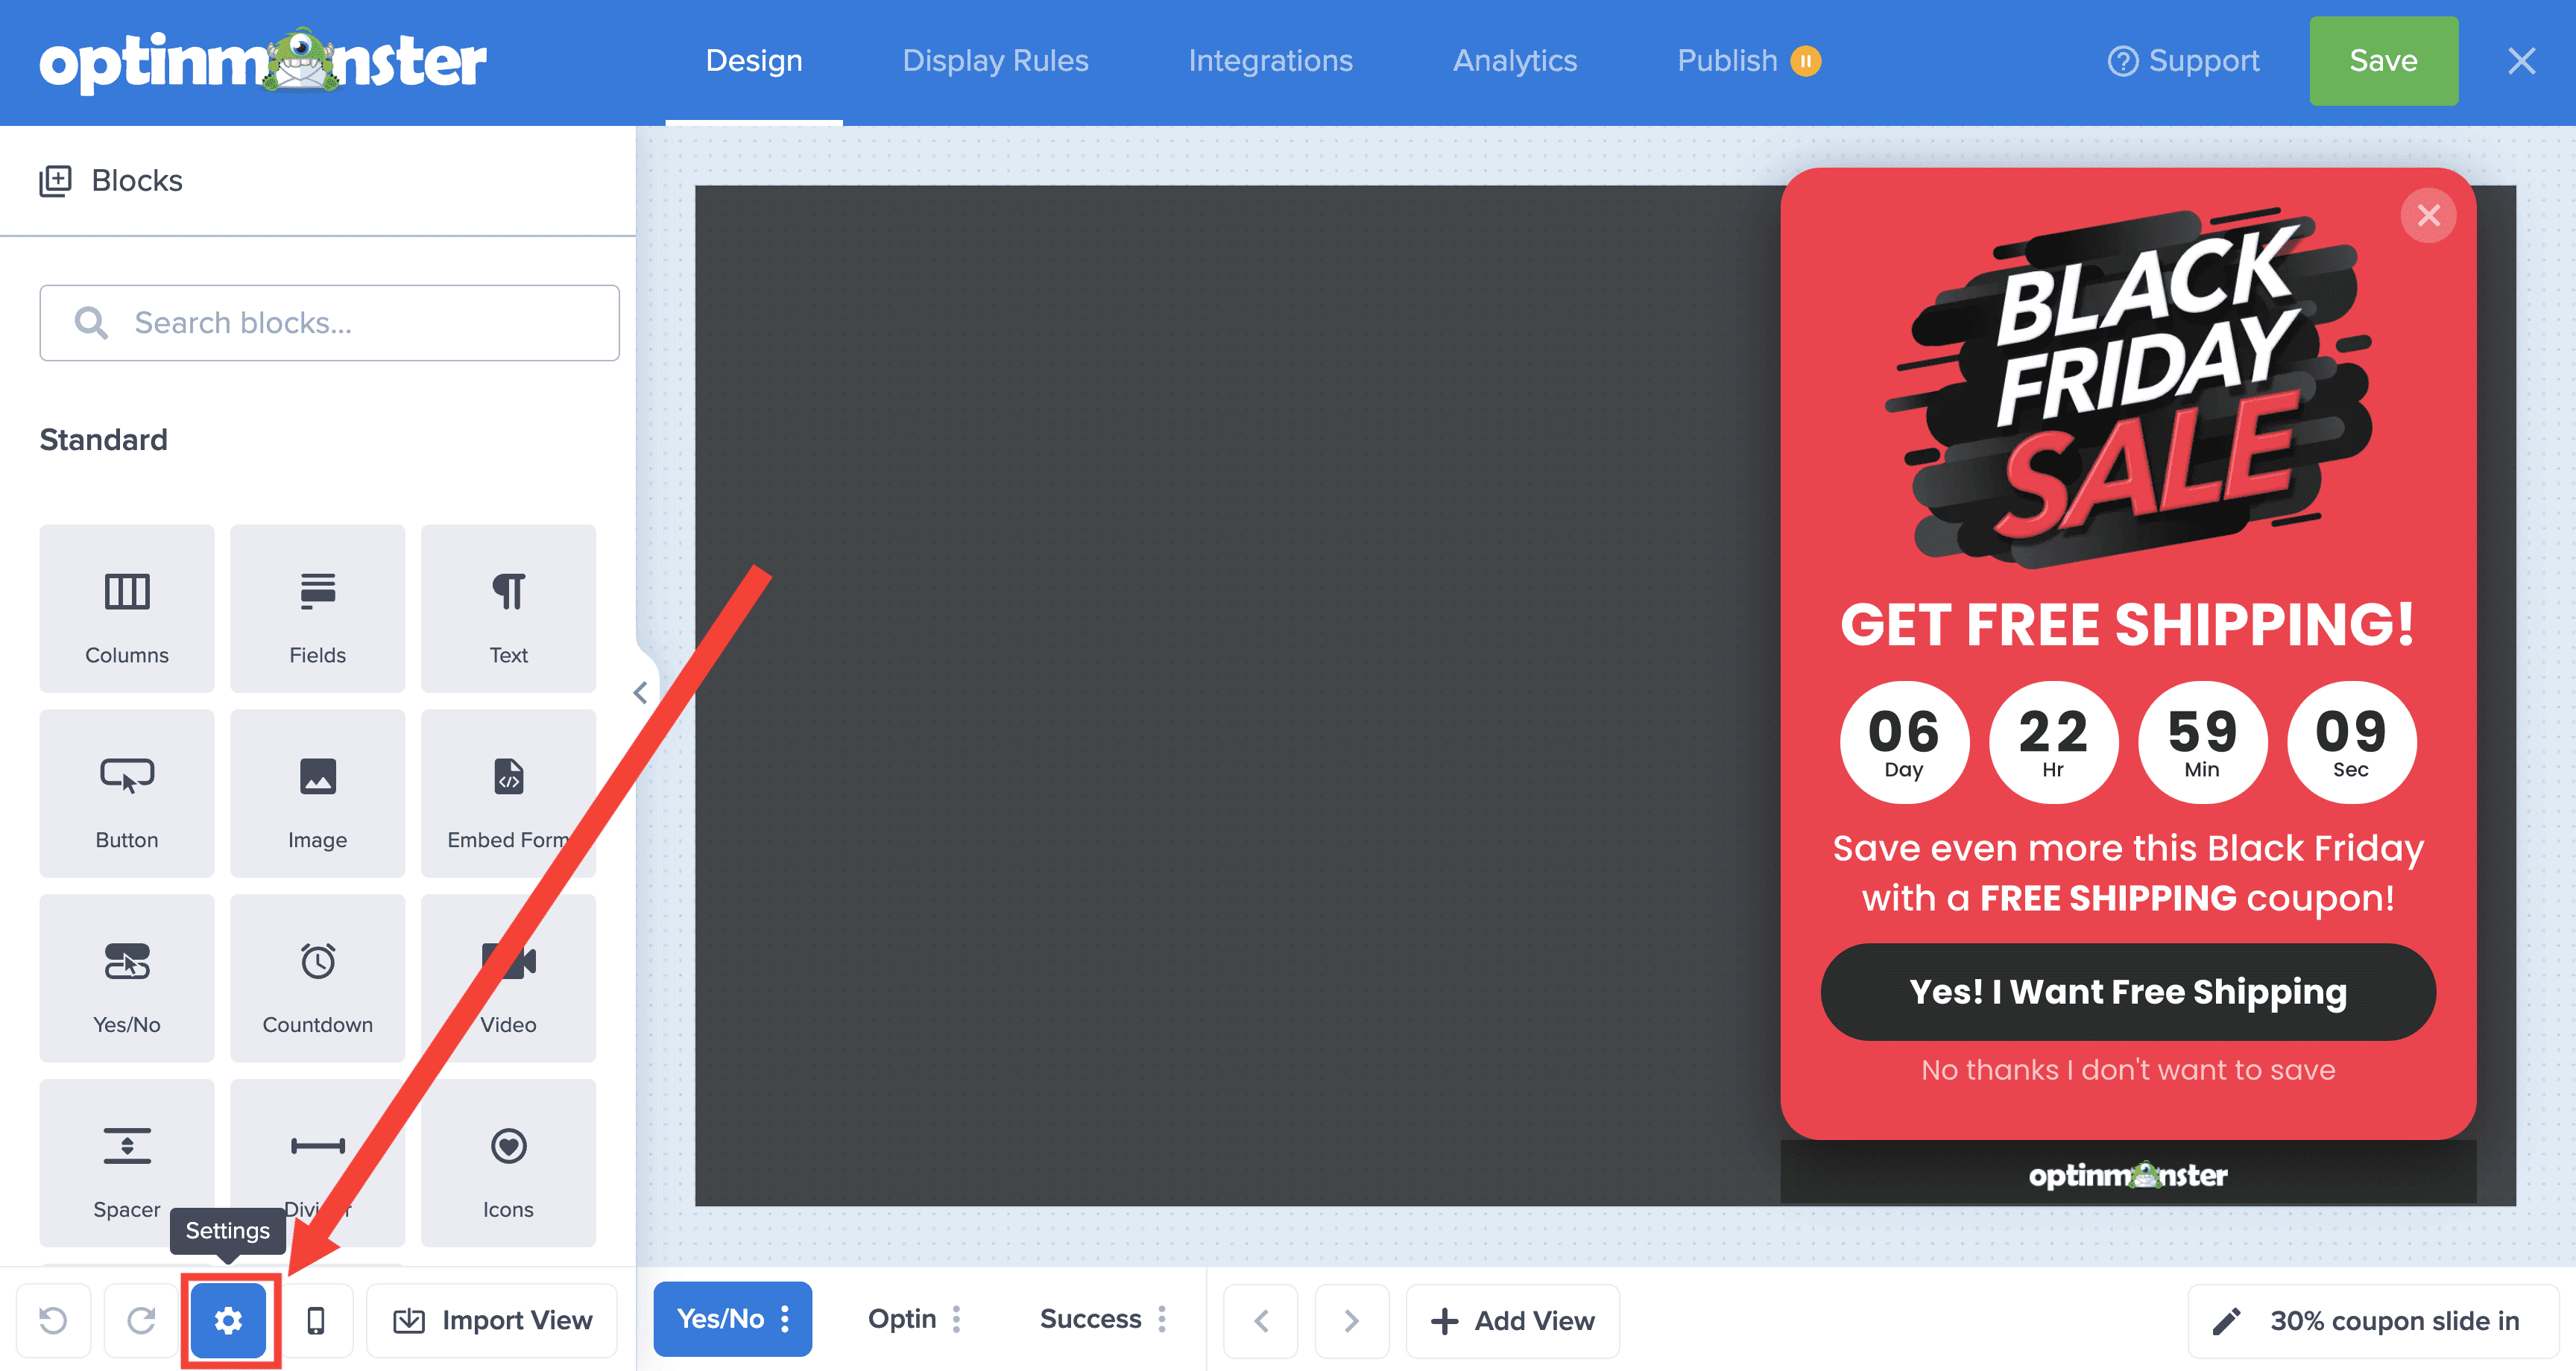Click the redo arrow icon

point(141,1320)
